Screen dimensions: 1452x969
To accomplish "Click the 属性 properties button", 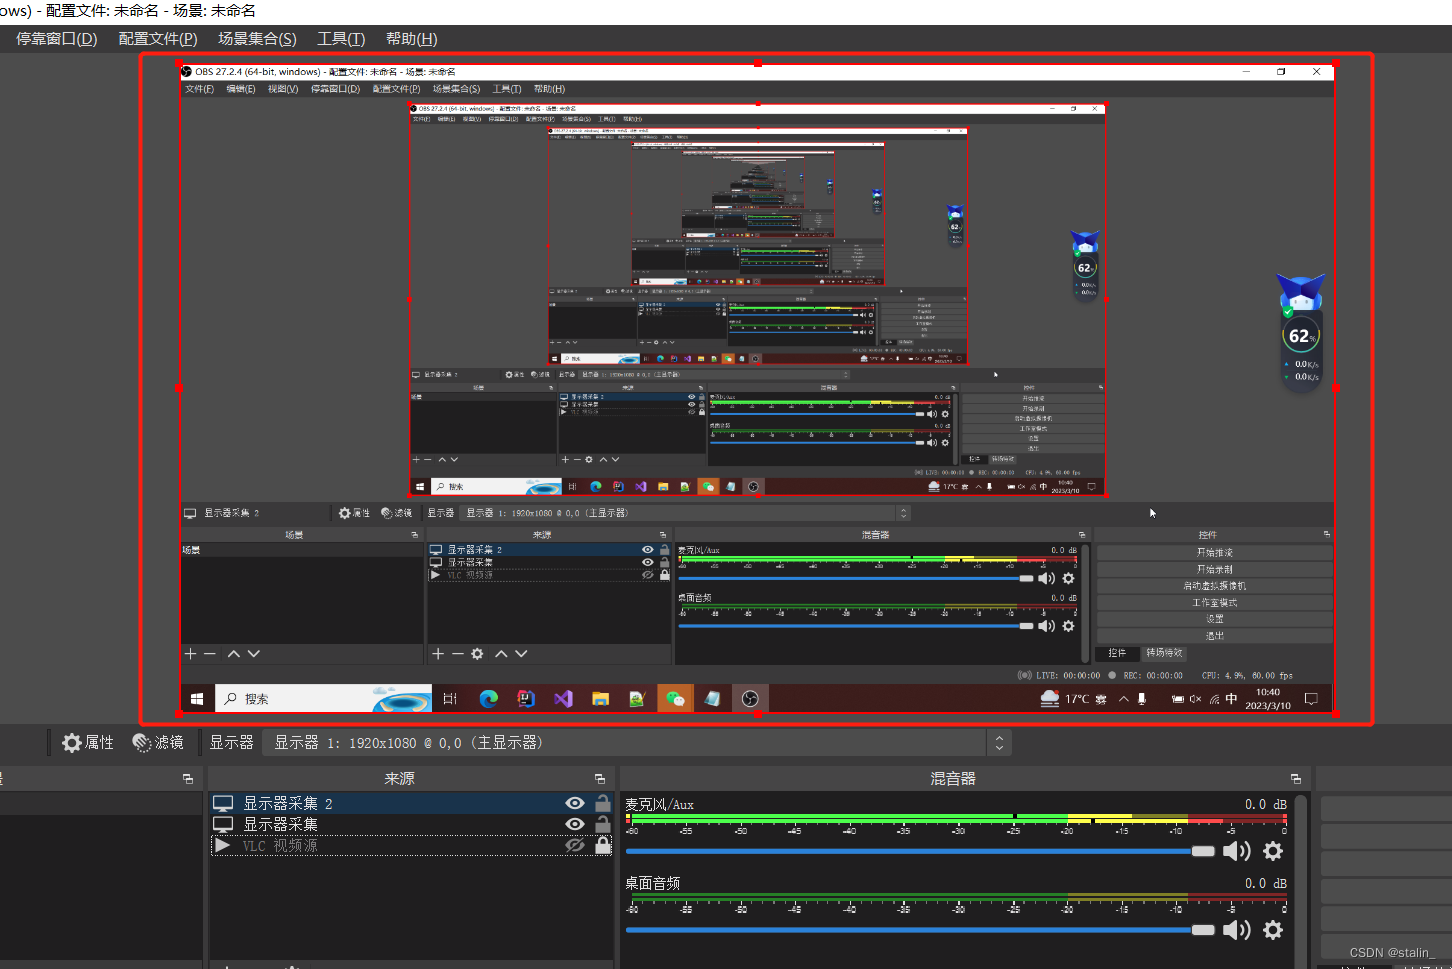I will 88,743.
